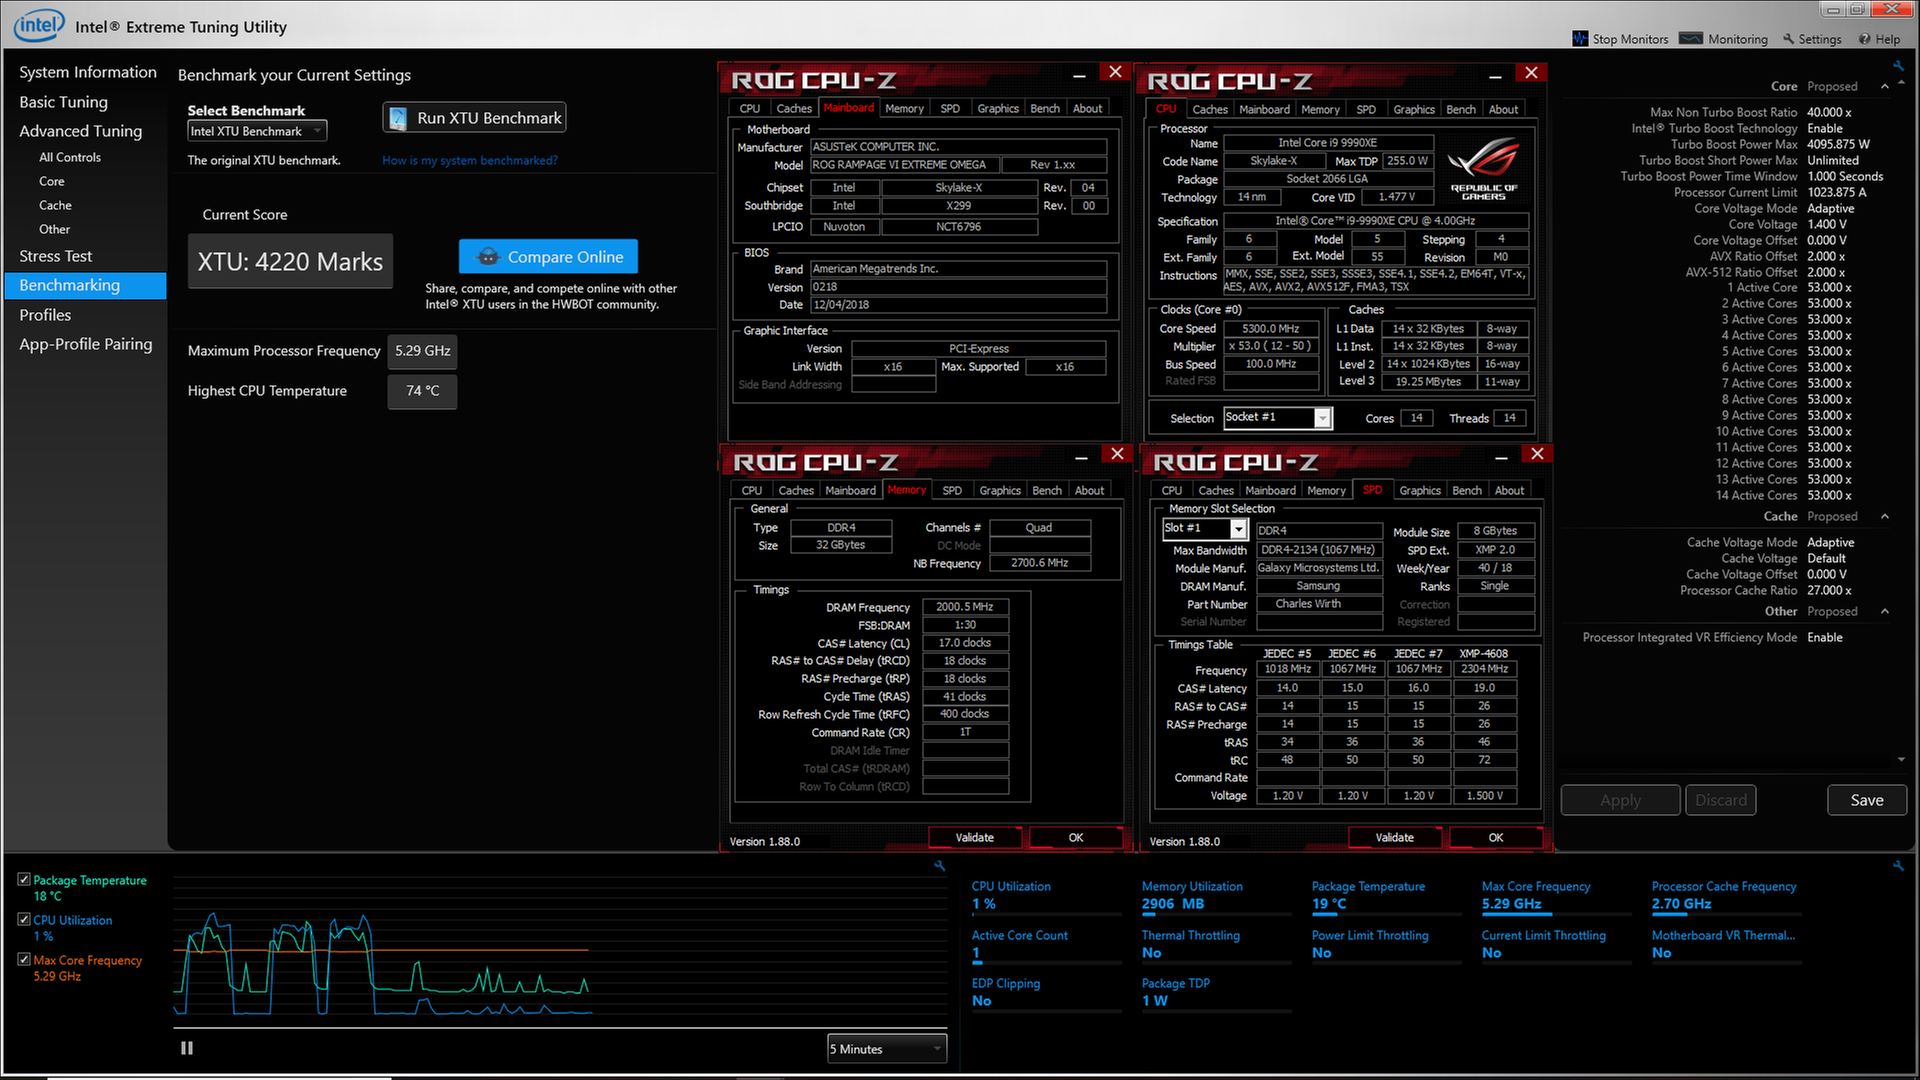
Task: Click the Intel logo in title bar
Action: pyautogui.click(x=38, y=25)
